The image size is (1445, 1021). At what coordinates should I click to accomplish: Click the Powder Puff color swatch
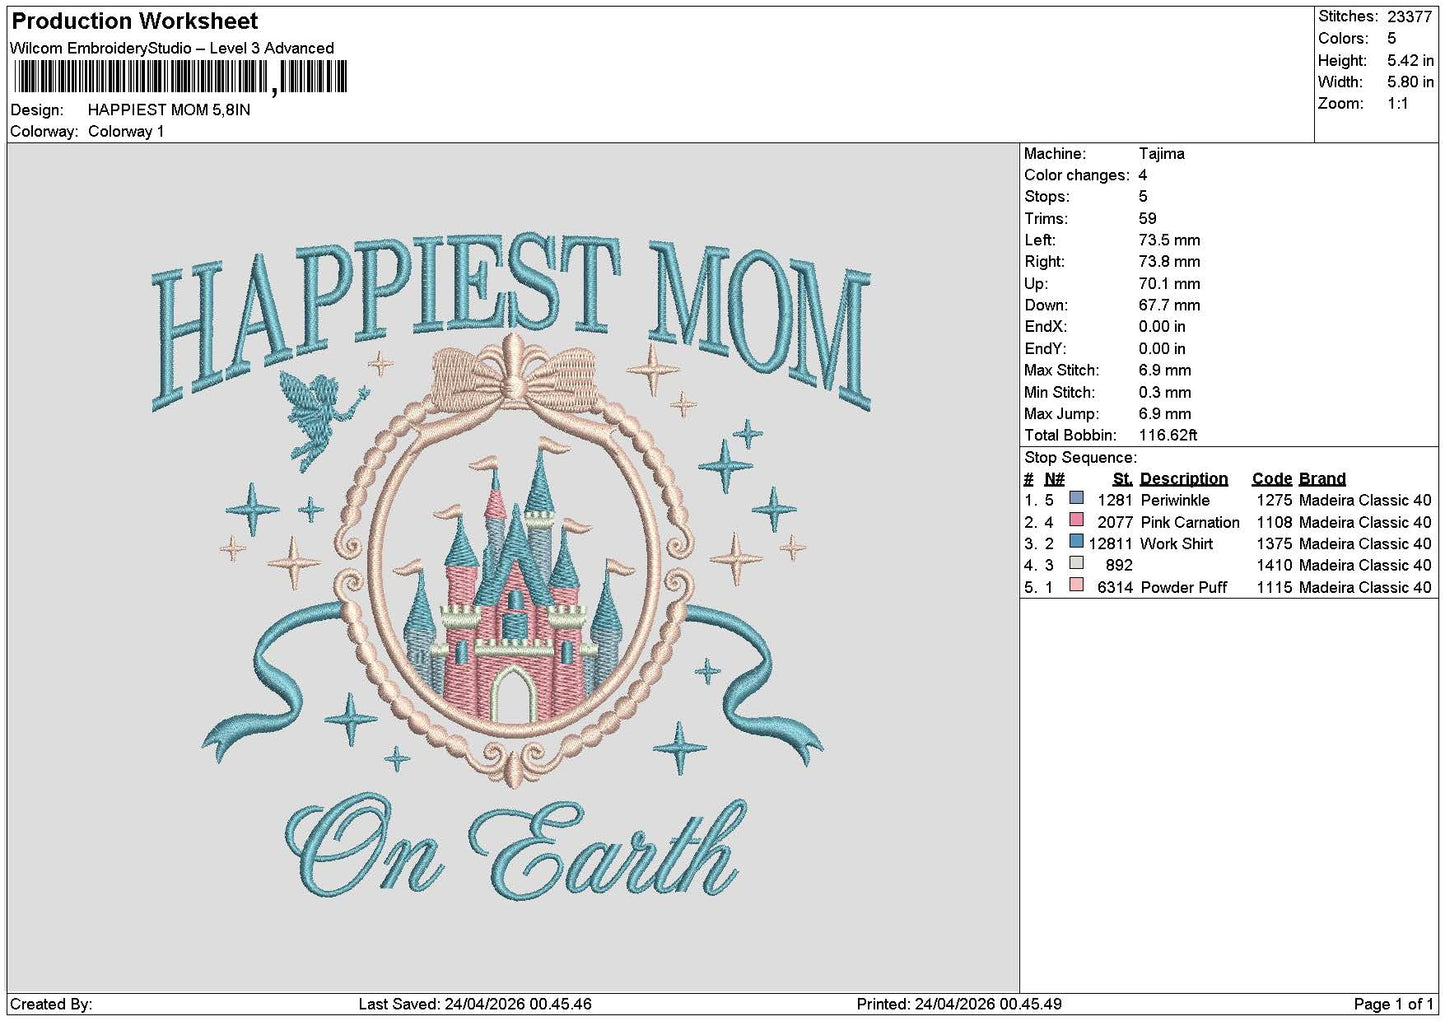[x=1076, y=585]
